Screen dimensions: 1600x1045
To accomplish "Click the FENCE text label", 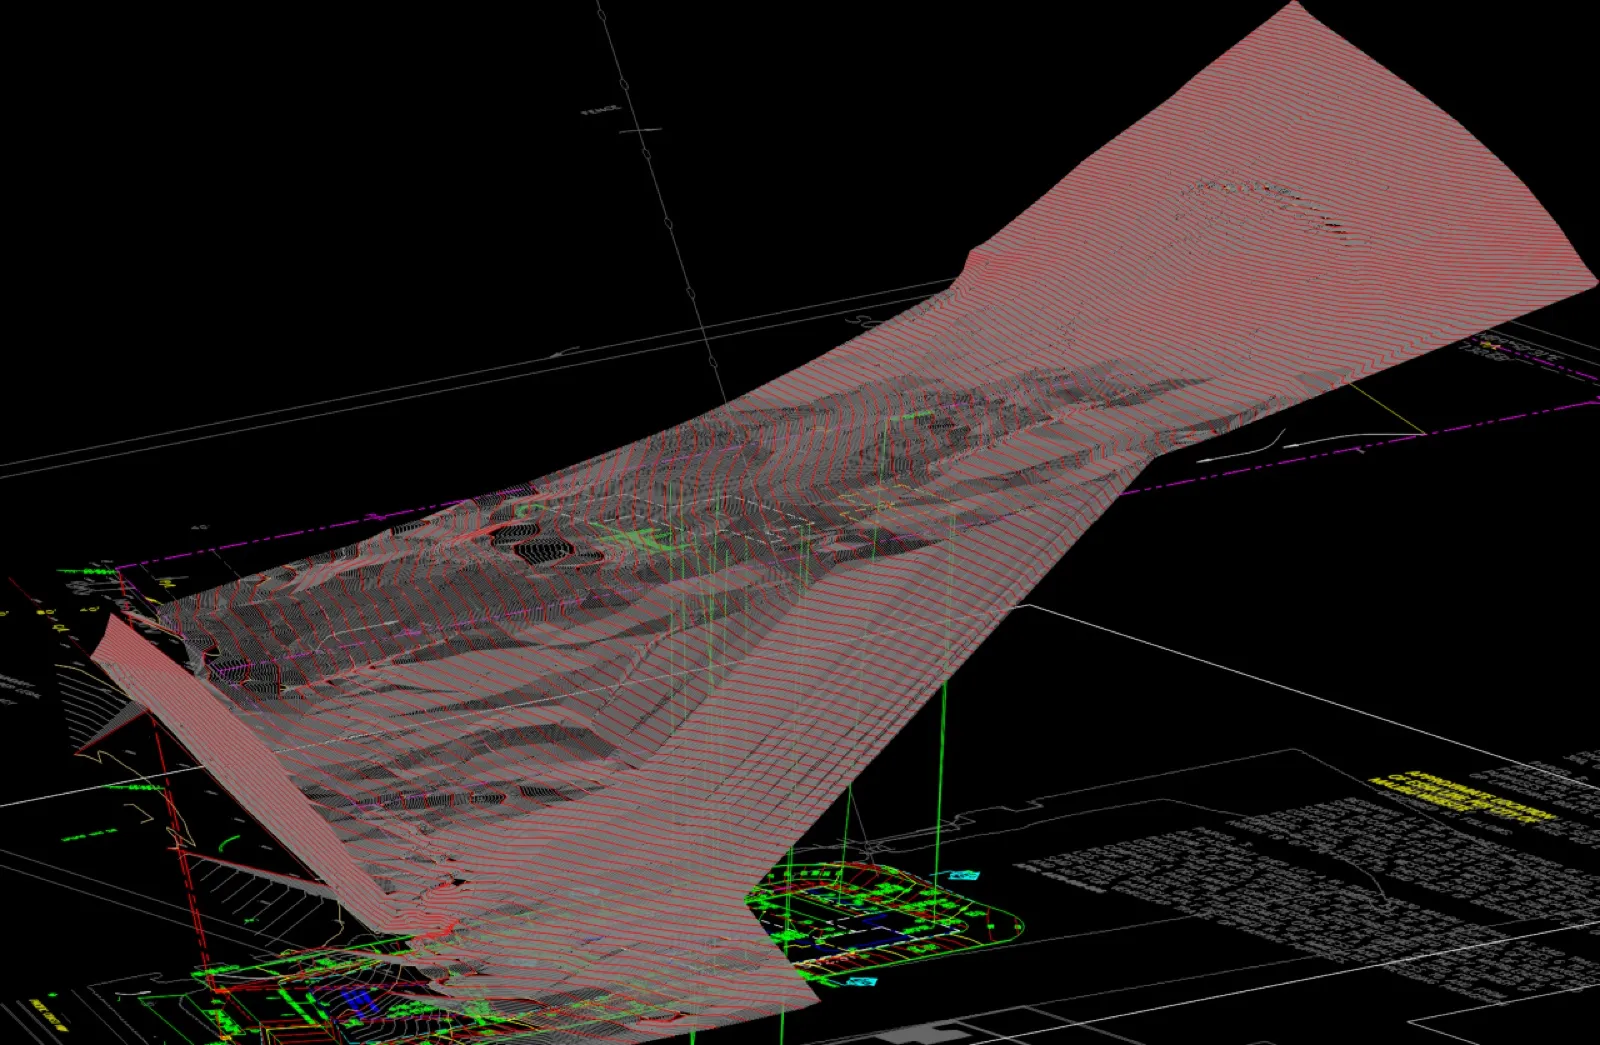I will (x=600, y=110).
